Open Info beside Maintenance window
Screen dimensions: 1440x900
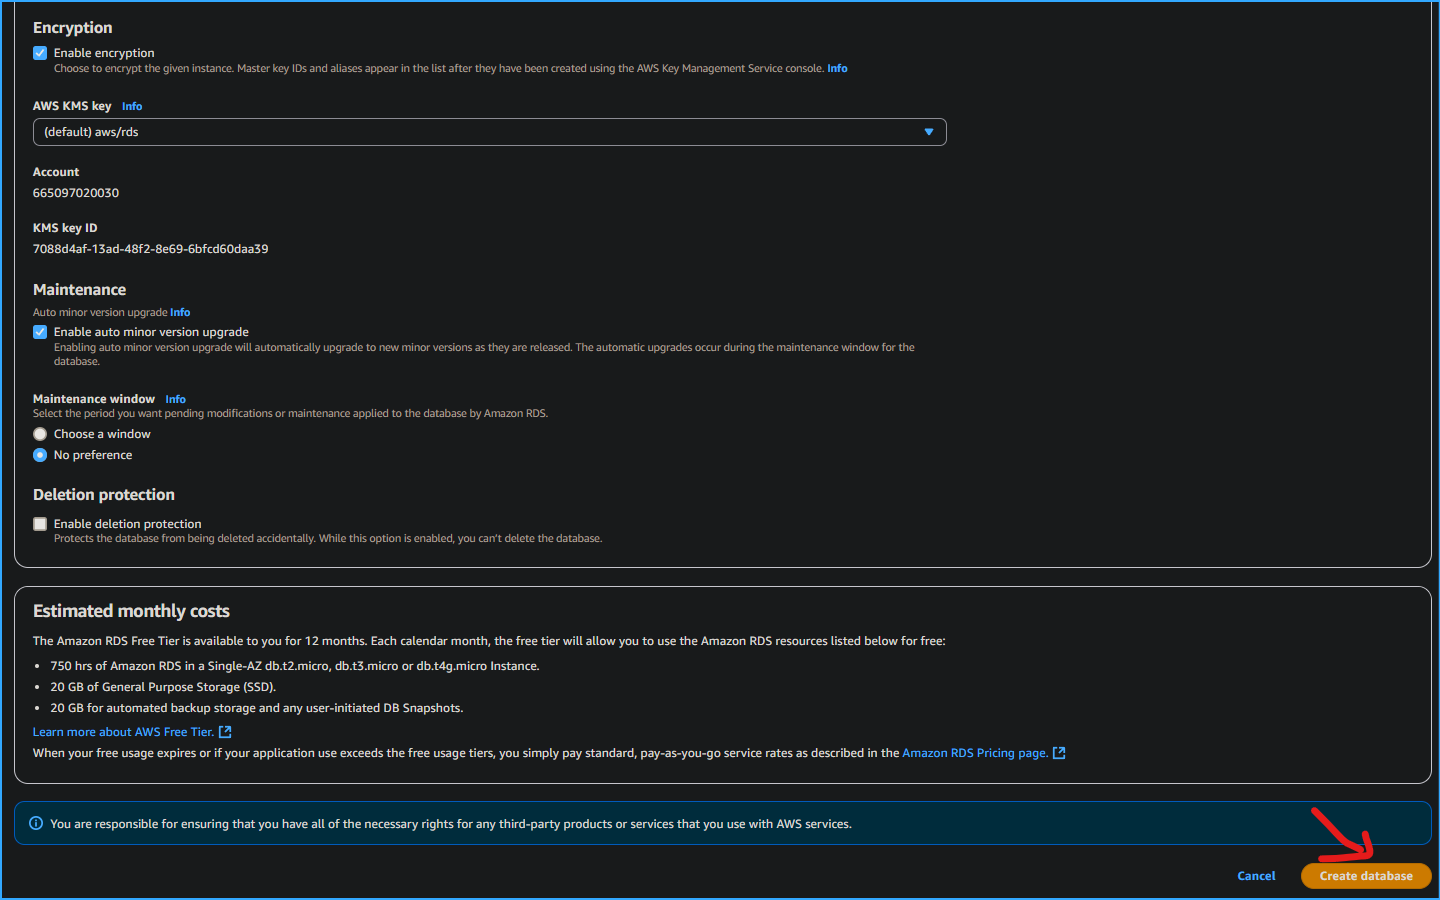(x=175, y=398)
